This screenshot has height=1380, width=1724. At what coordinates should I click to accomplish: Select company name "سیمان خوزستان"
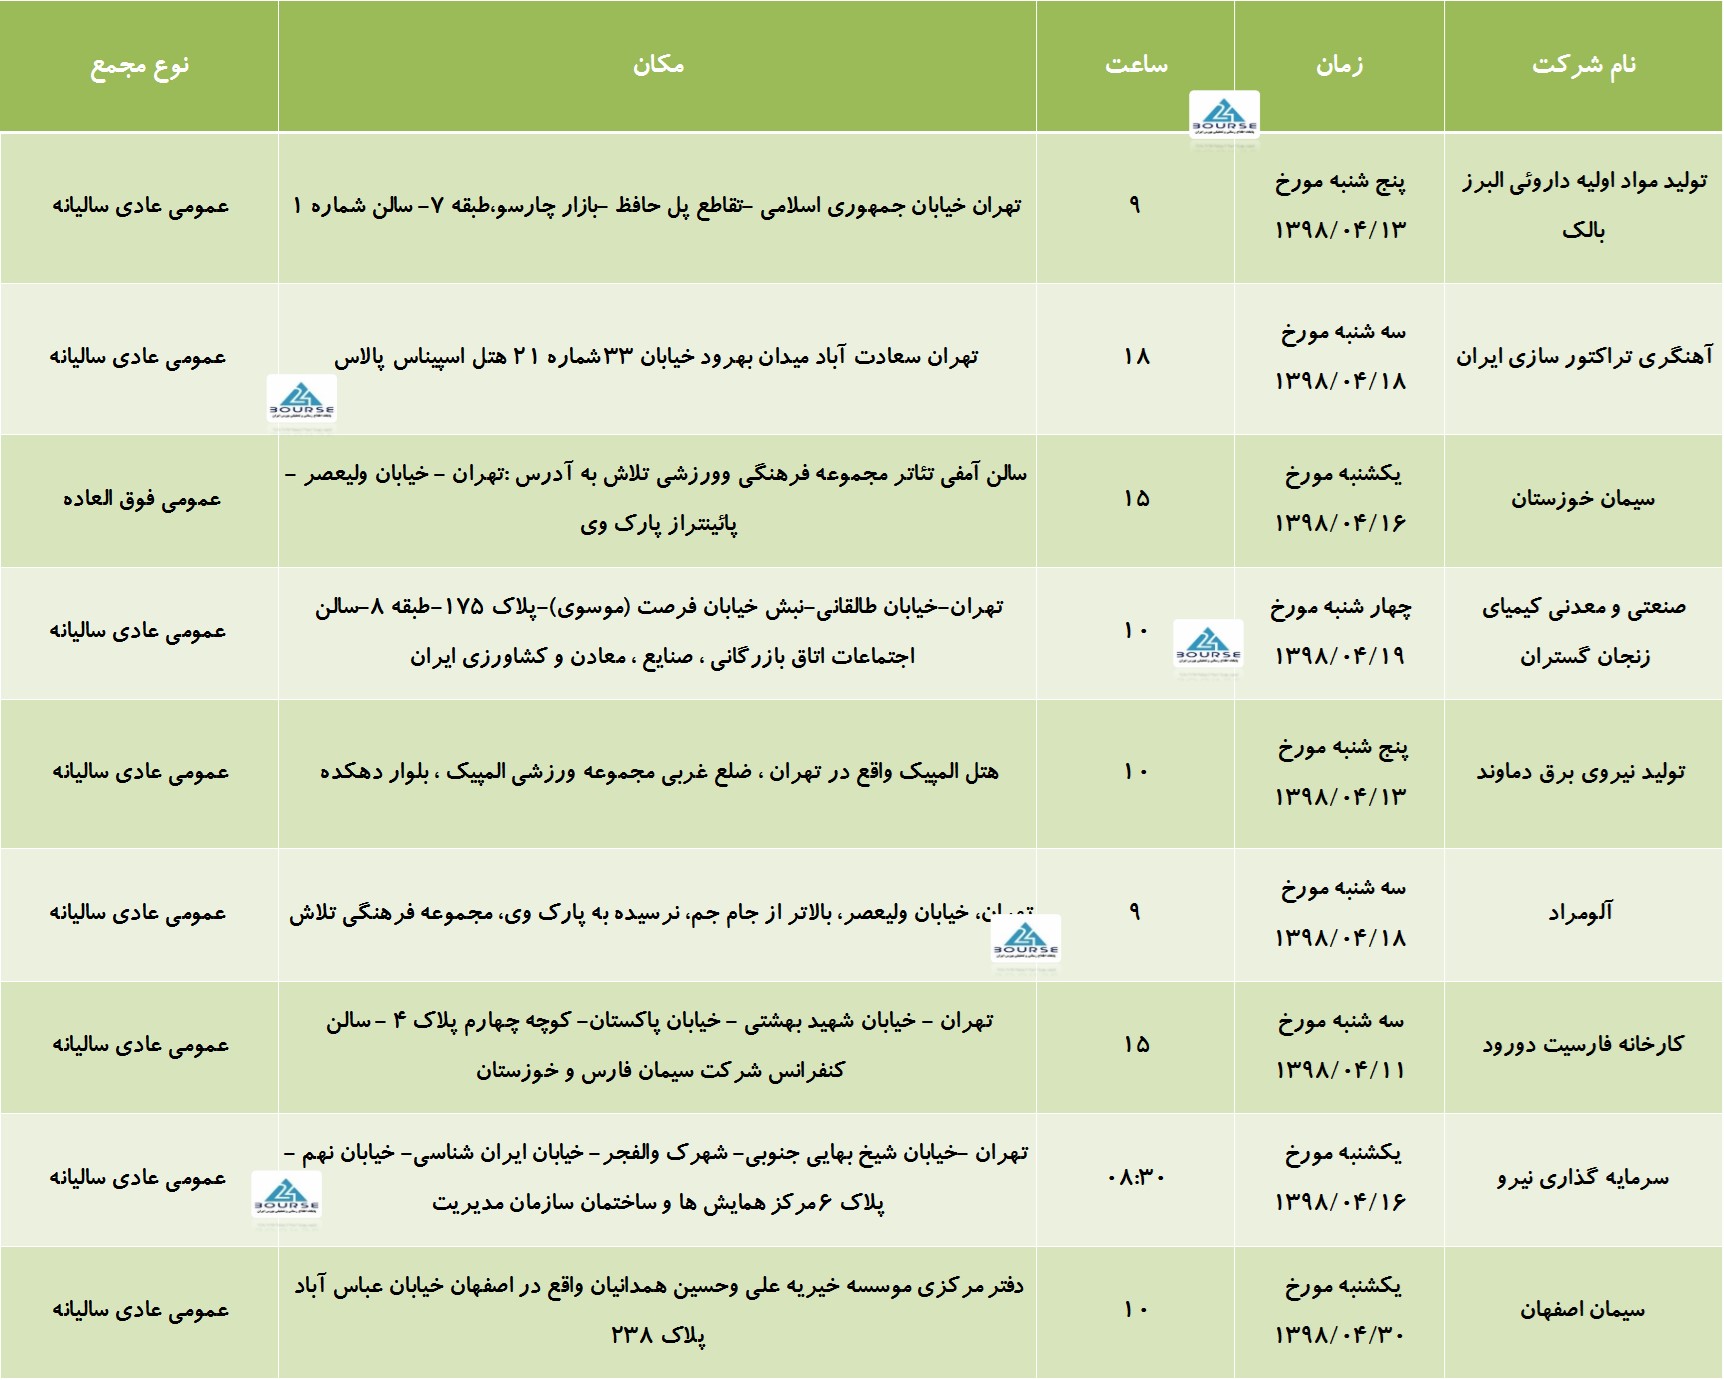1584,499
